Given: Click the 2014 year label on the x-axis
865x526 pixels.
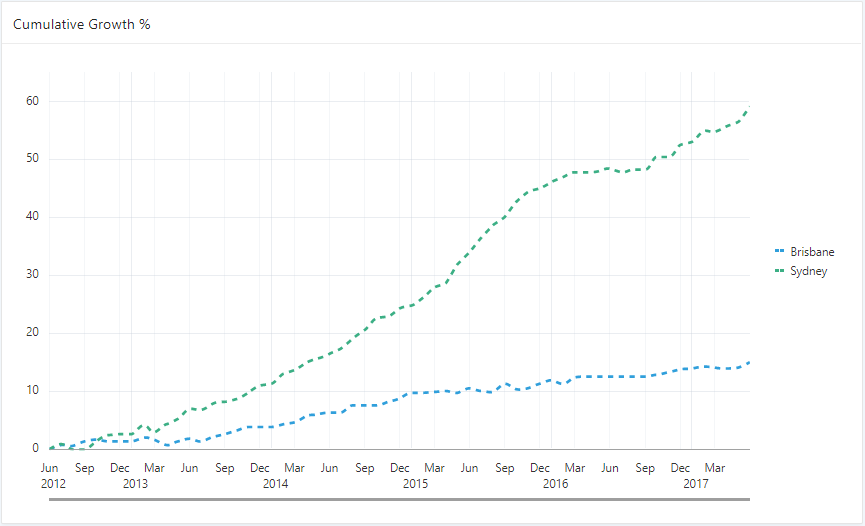Looking at the screenshot, I should click(x=276, y=483).
